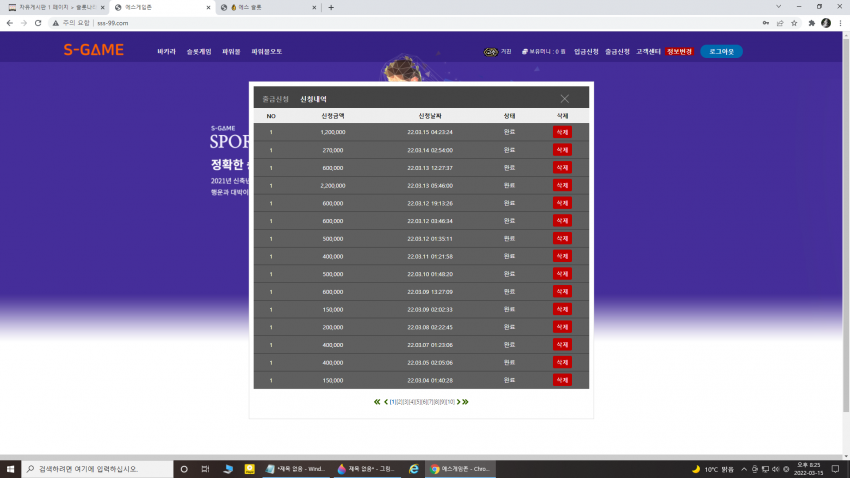Reload the current page
The height and width of the screenshot is (478, 850).
[x=38, y=23]
